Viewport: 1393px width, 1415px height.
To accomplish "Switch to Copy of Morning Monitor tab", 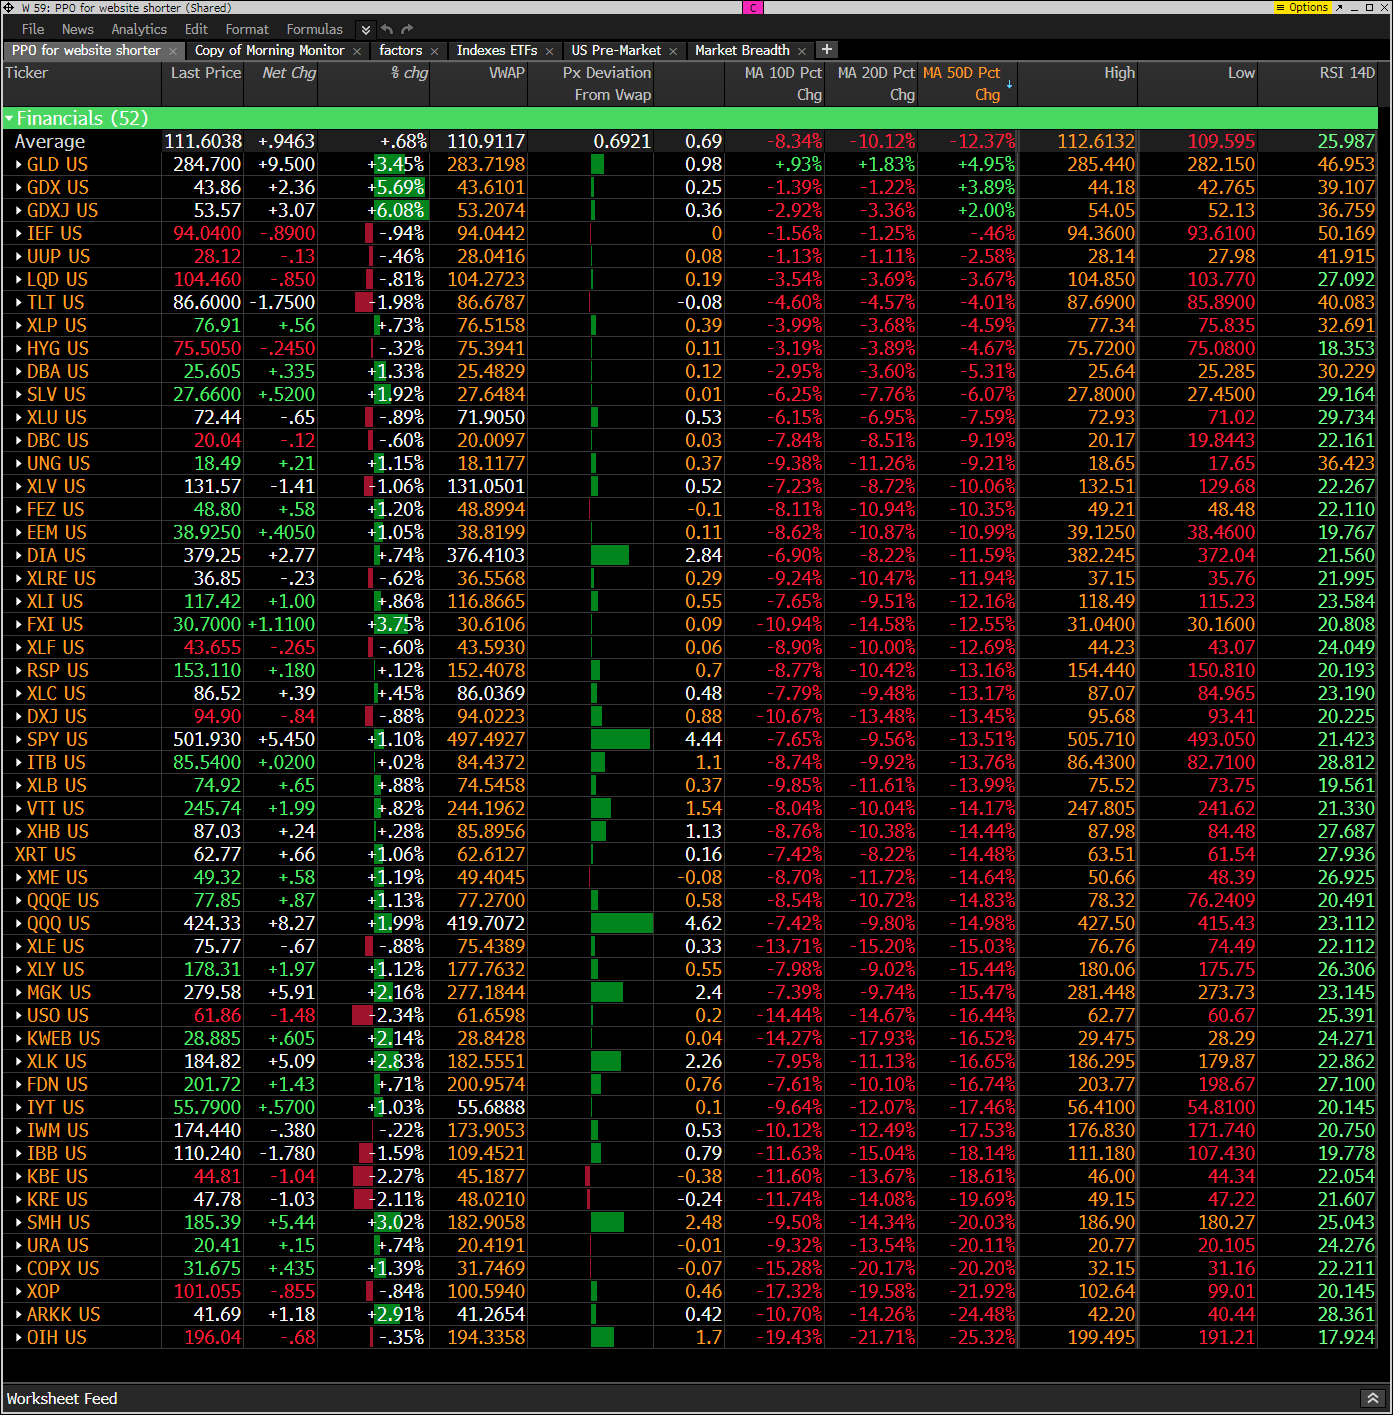I will coord(269,50).
